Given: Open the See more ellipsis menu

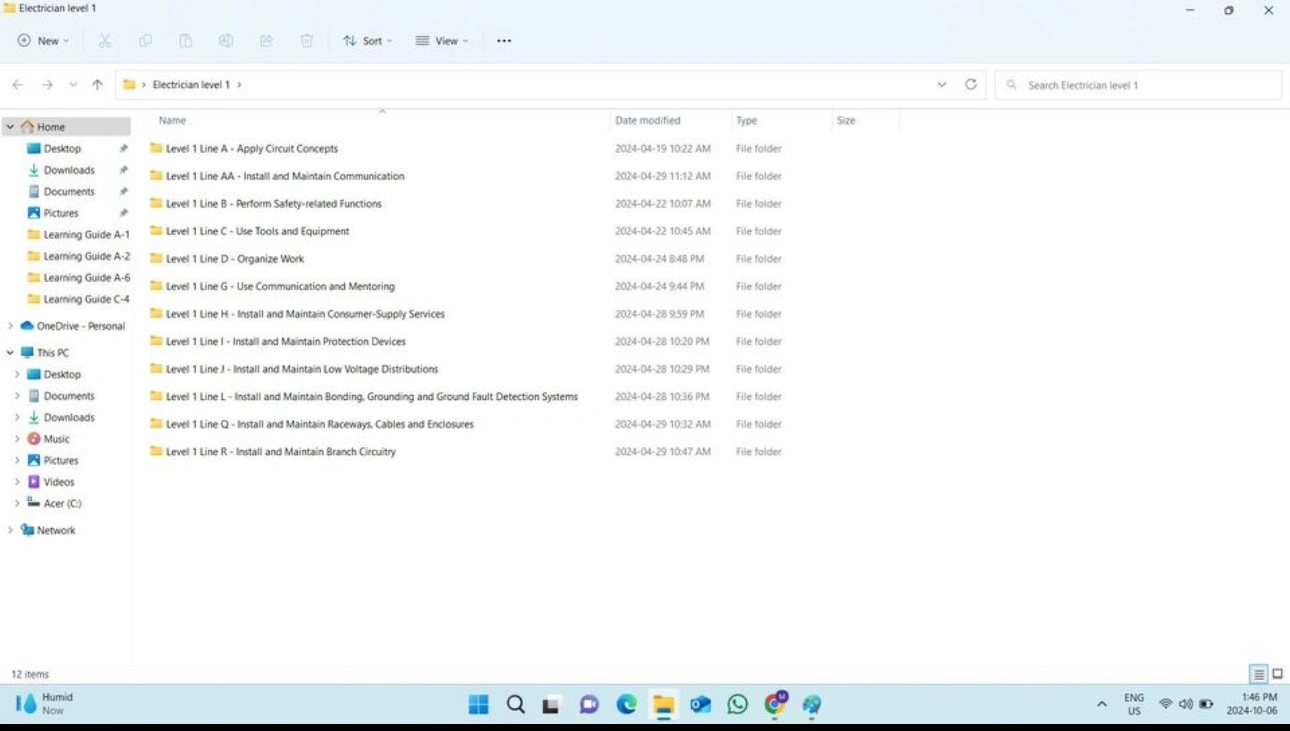Looking at the screenshot, I should 504,41.
